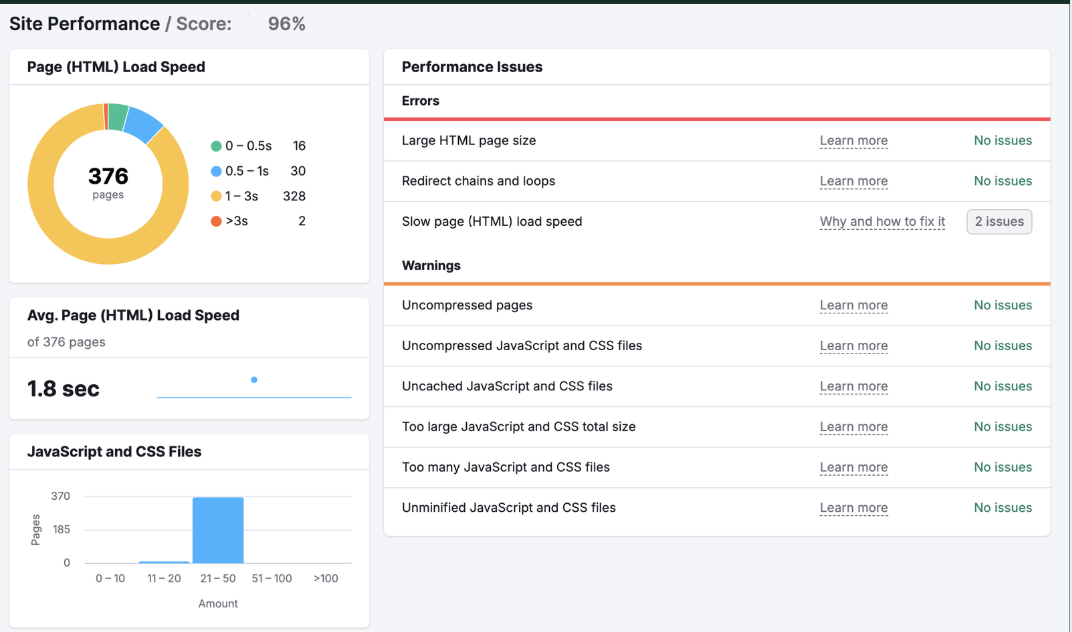Click the Redirect chains and loops row label
This screenshot has height=632, width=1072.
479,181
